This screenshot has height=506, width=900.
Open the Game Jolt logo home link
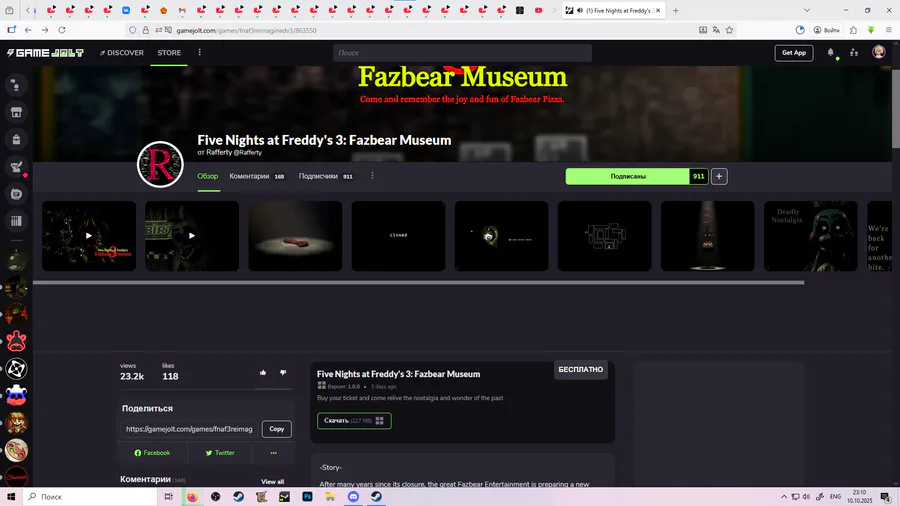(45, 53)
